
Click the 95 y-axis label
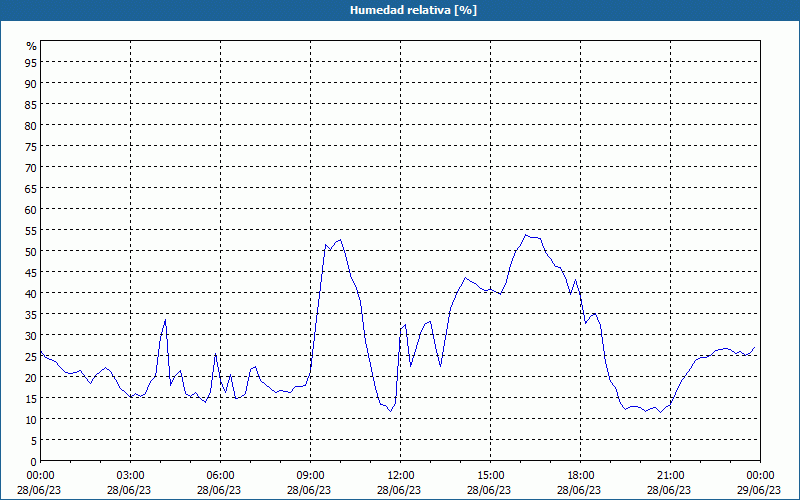tap(31, 62)
